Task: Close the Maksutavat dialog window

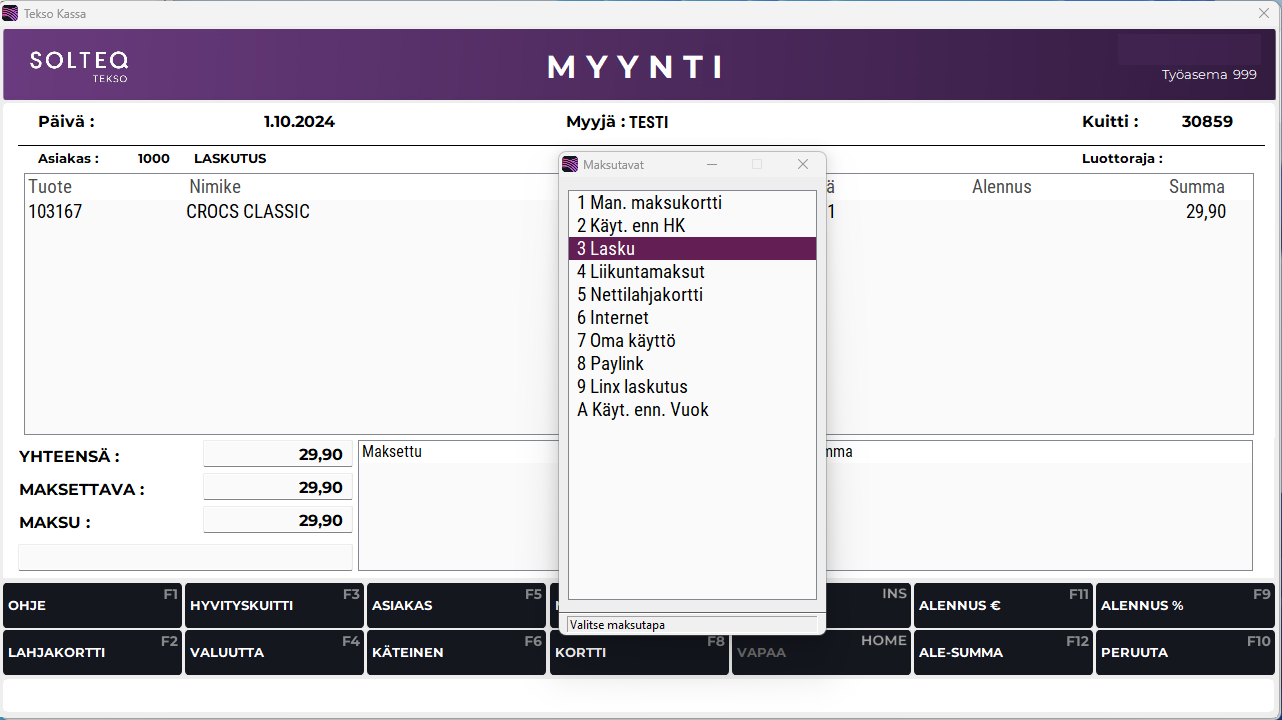Action: [x=802, y=164]
